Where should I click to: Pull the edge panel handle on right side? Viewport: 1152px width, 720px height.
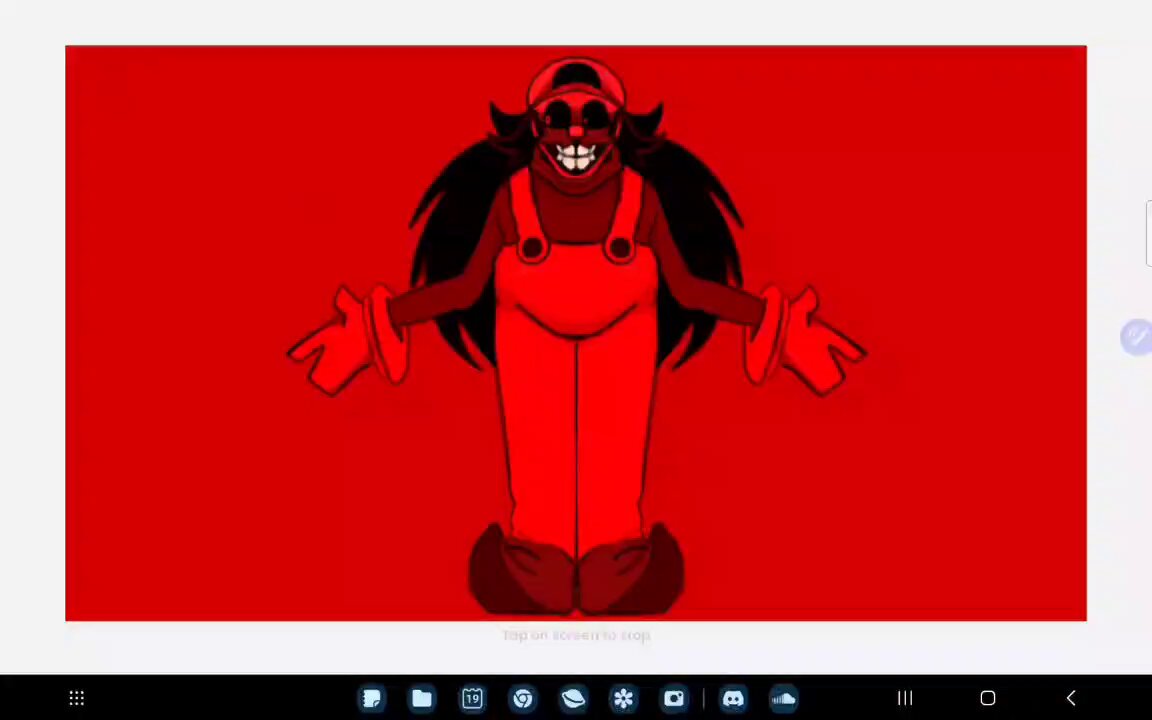pyautogui.click(x=1148, y=233)
